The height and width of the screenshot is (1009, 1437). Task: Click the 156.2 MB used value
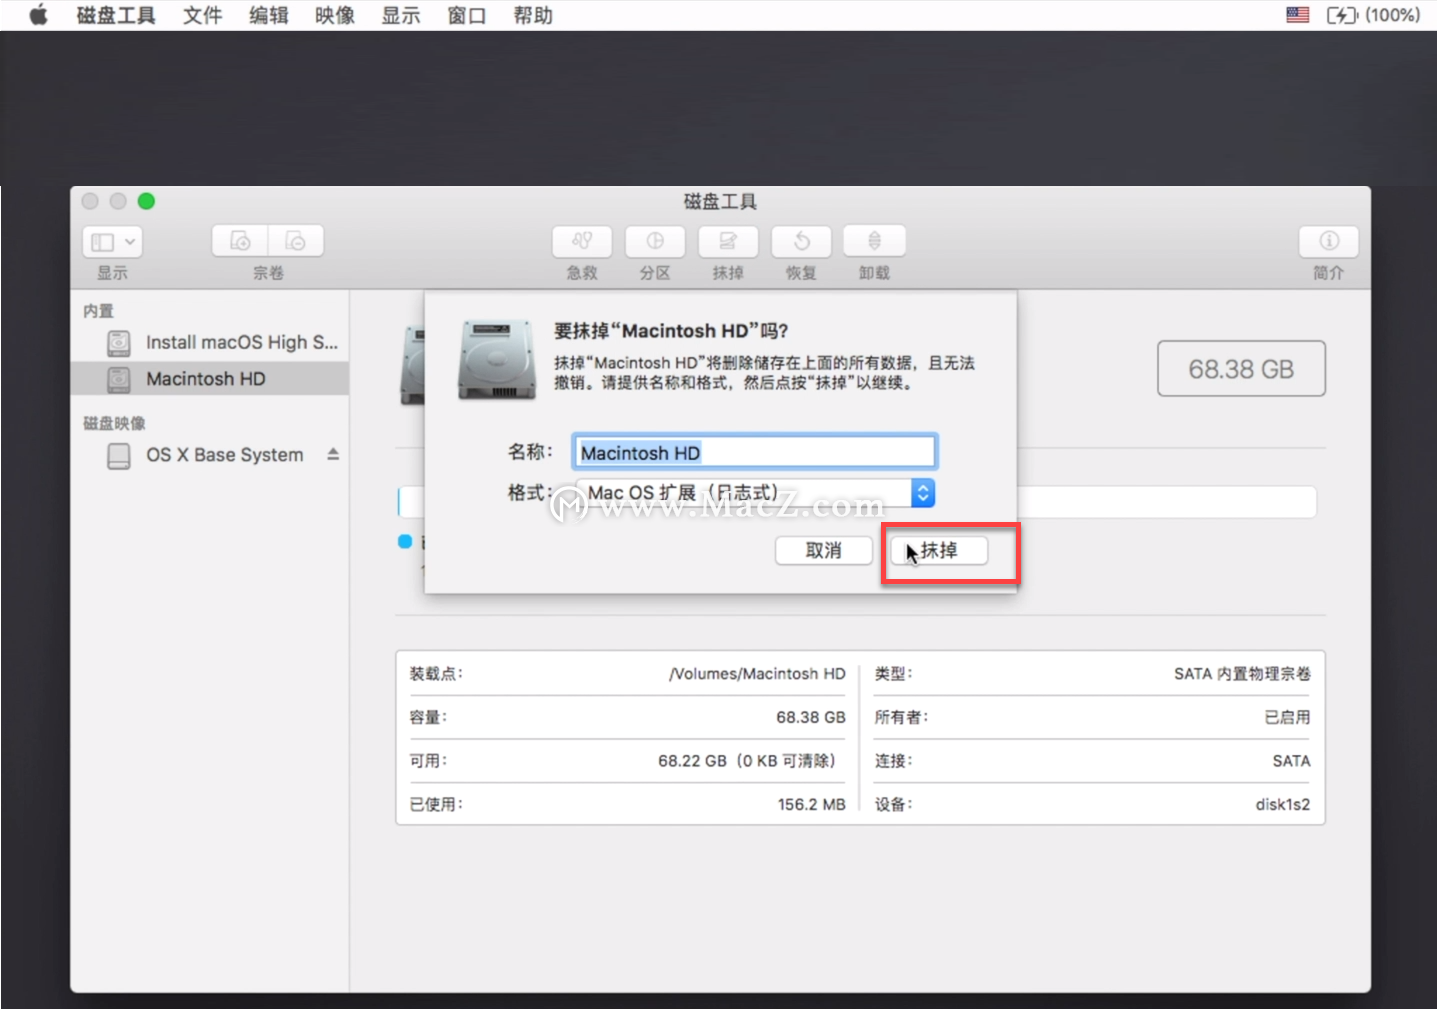click(812, 804)
